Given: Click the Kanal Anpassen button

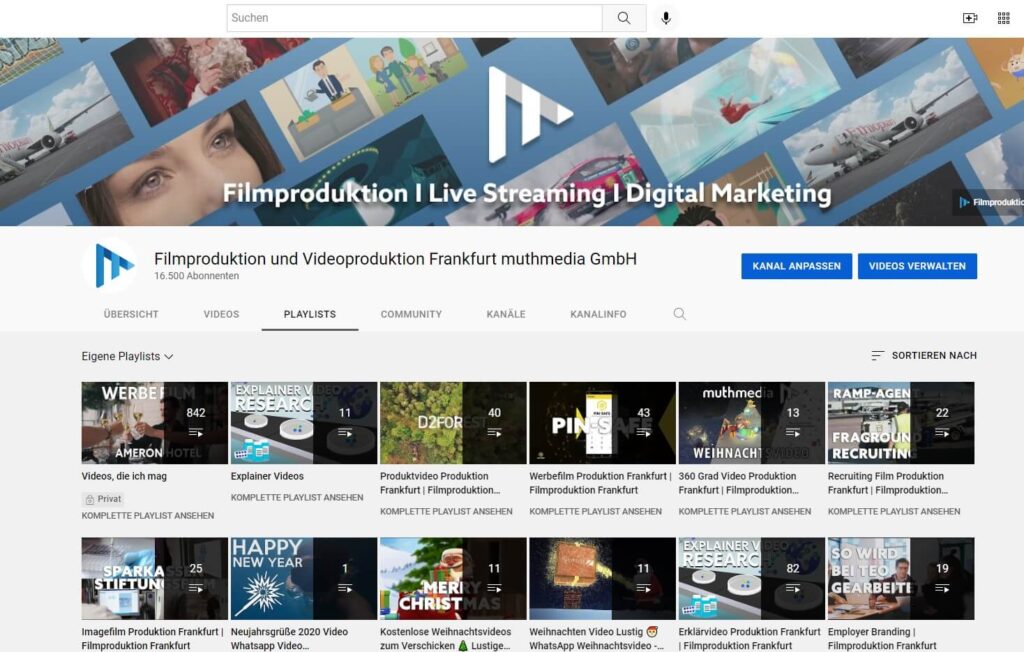Looking at the screenshot, I should [796, 266].
